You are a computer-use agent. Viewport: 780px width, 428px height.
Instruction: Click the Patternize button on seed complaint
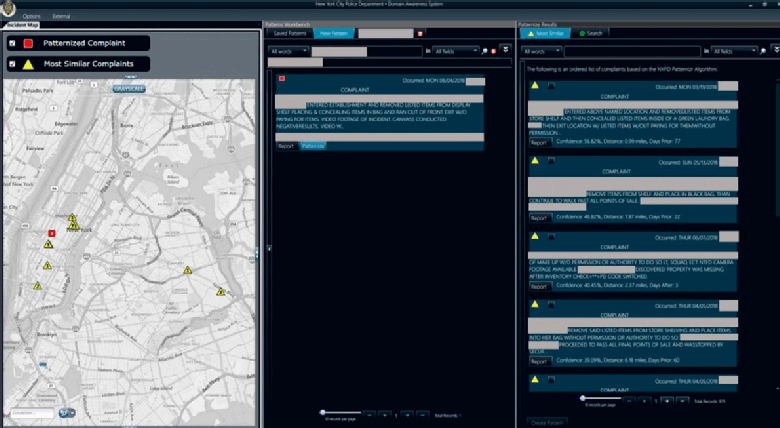coord(313,146)
